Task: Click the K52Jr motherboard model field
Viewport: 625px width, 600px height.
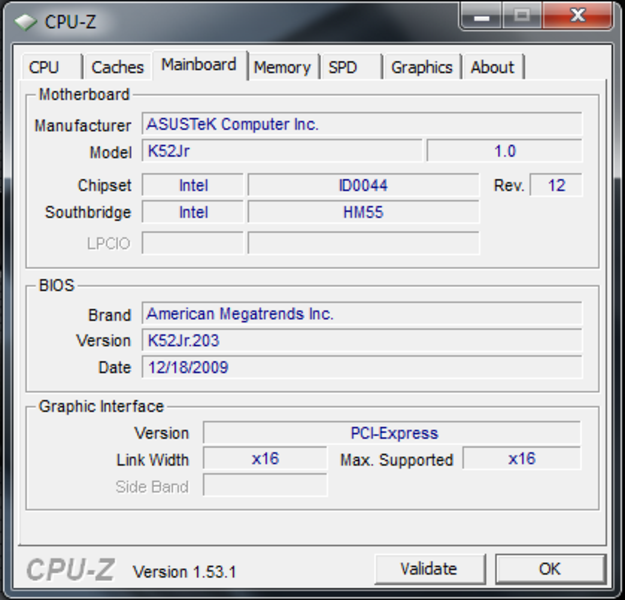Action: [x=281, y=152]
